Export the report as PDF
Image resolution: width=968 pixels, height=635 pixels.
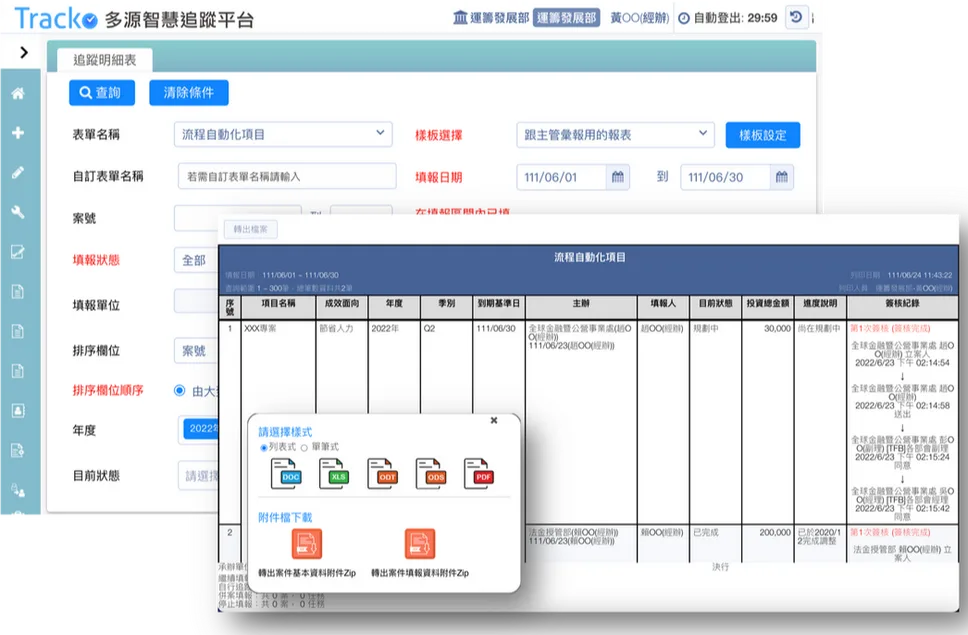click(x=479, y=474)
